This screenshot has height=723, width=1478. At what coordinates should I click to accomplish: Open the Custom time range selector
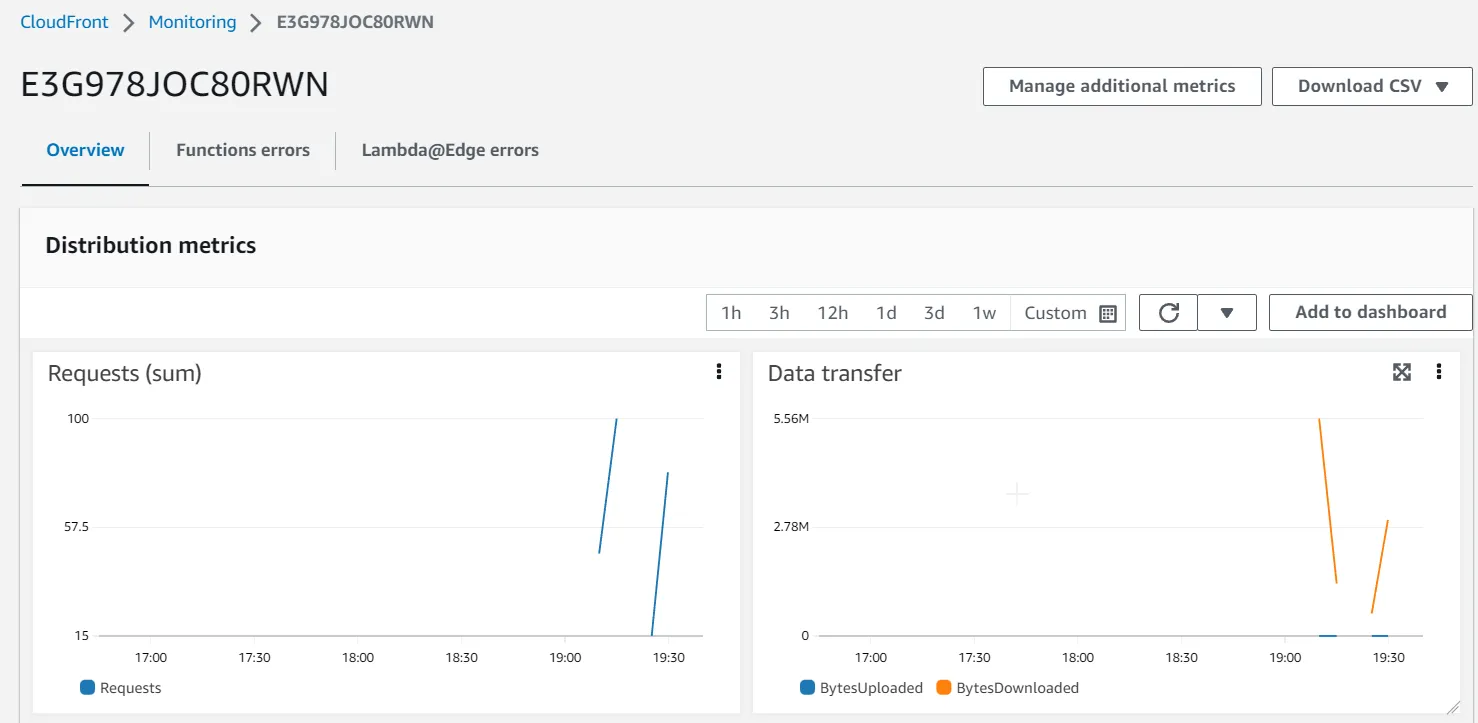[1055, 312]
